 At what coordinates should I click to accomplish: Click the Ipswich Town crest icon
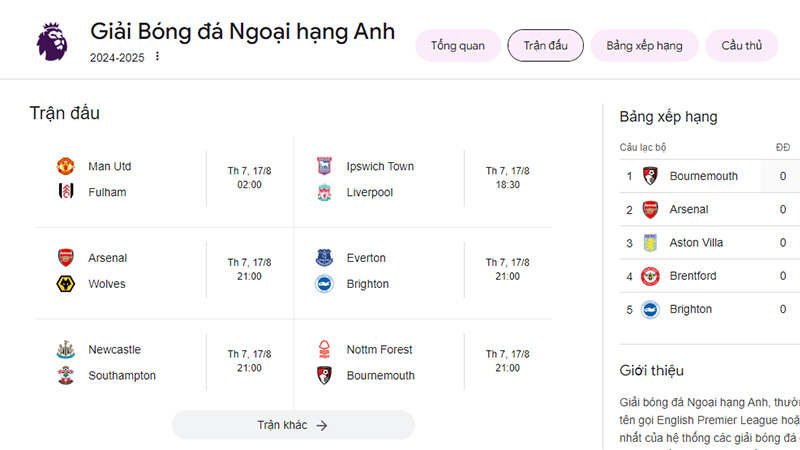pyautogui.click(x=324, y=166)
